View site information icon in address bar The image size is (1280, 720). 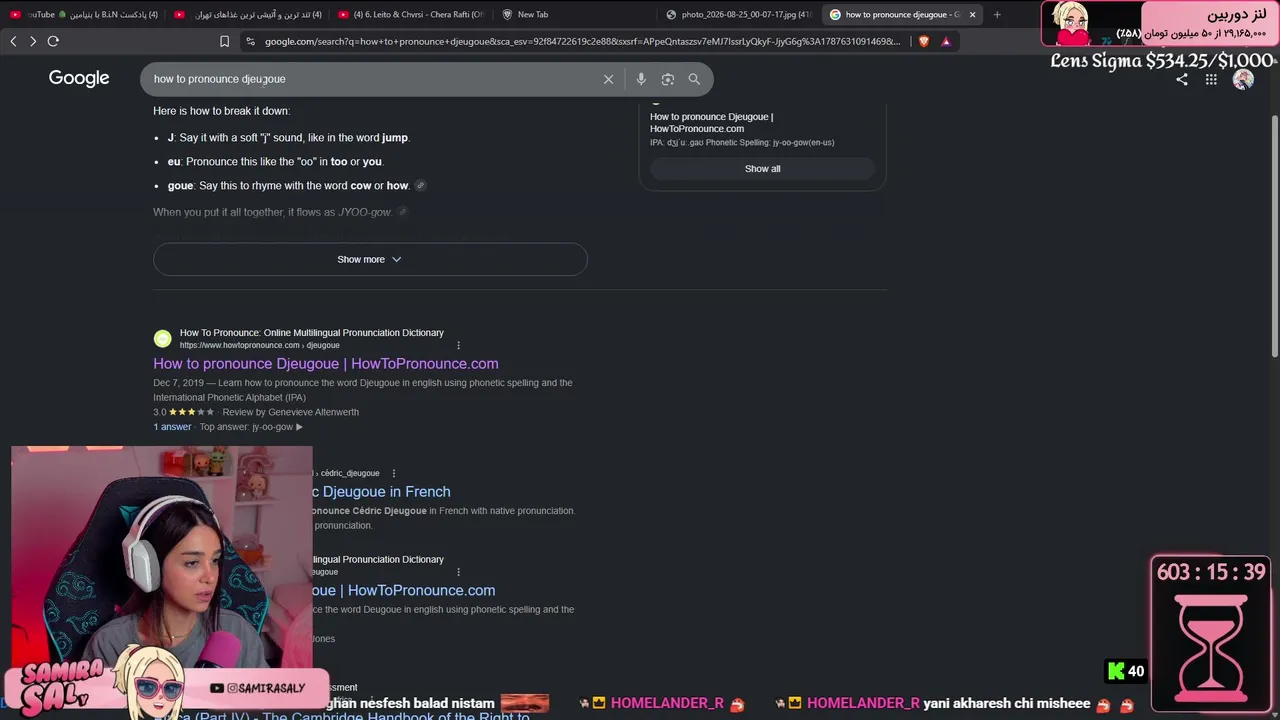(250, 41)
